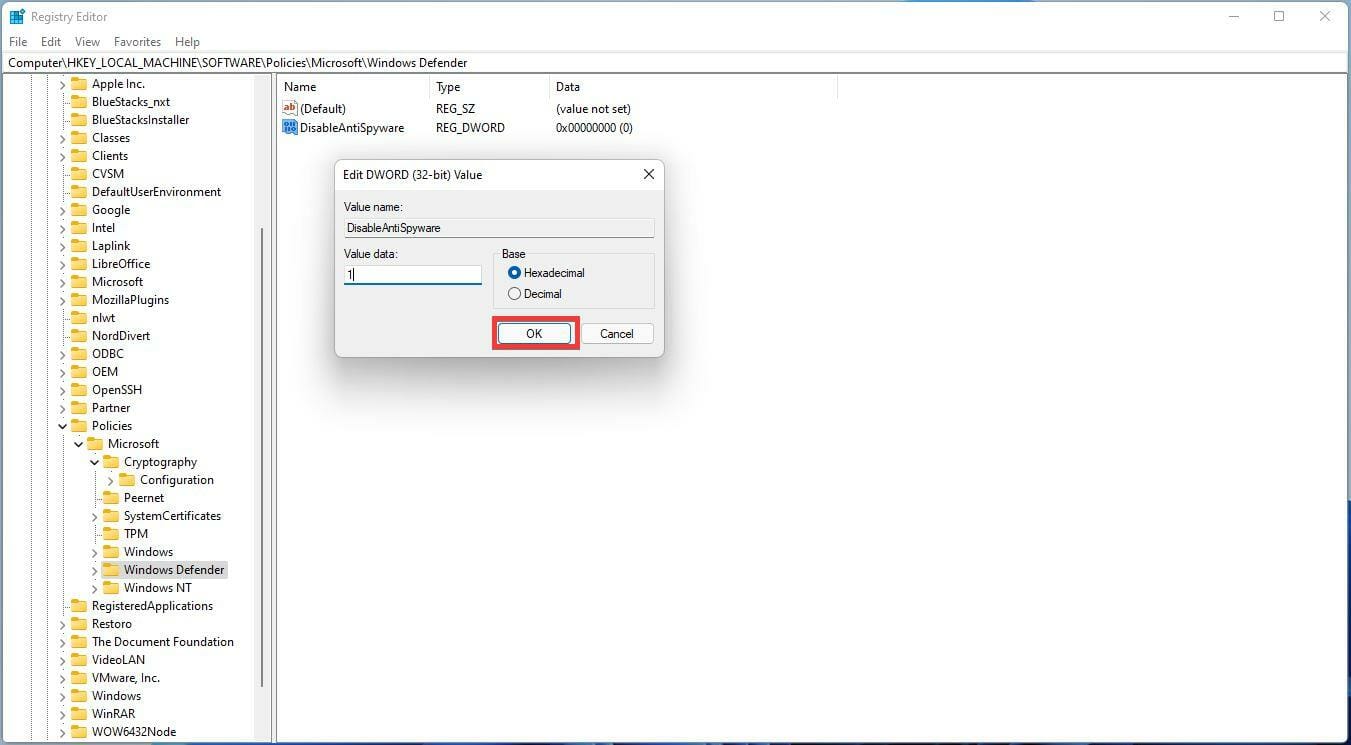Click the Registry Editor app icon in title bar
This screenshot has height=745, width=1351.
pos(17,16)
